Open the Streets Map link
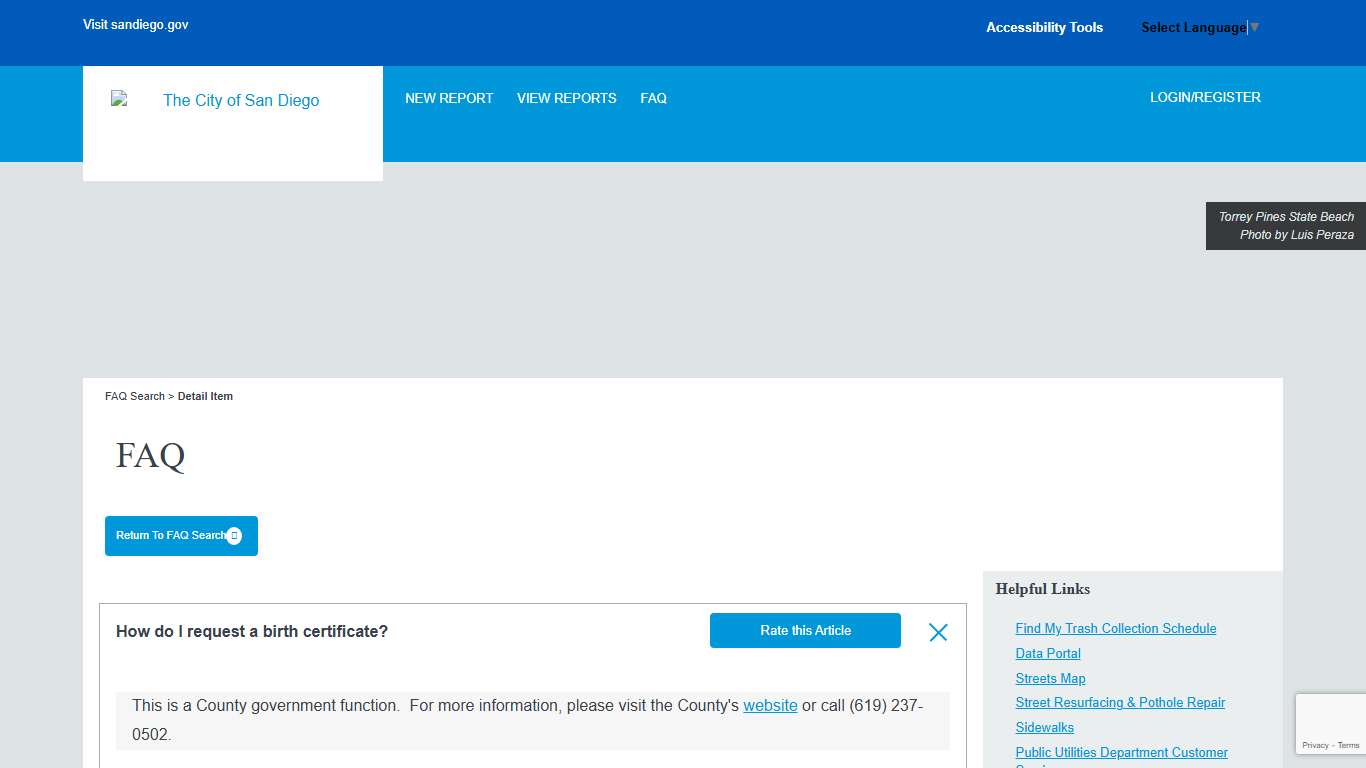The image size is (1366, 768). (x=1050, y=679)
